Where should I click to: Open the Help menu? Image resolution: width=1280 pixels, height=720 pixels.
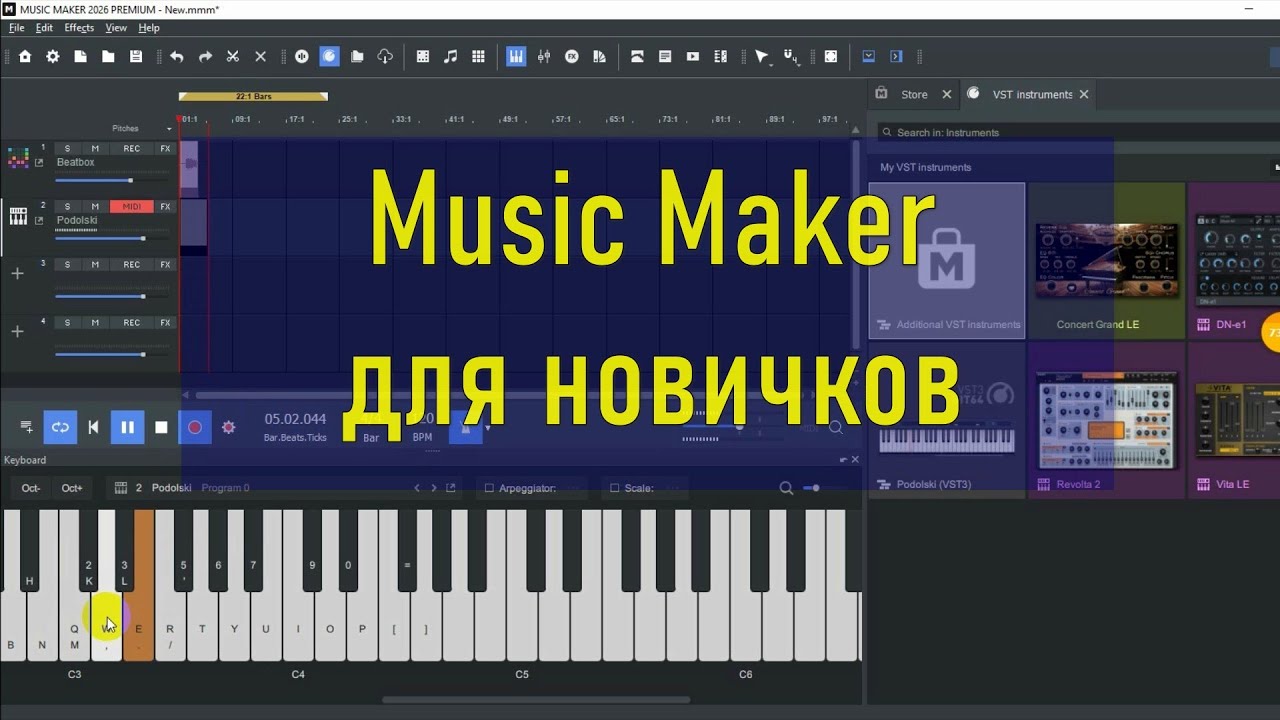(149, 28)
